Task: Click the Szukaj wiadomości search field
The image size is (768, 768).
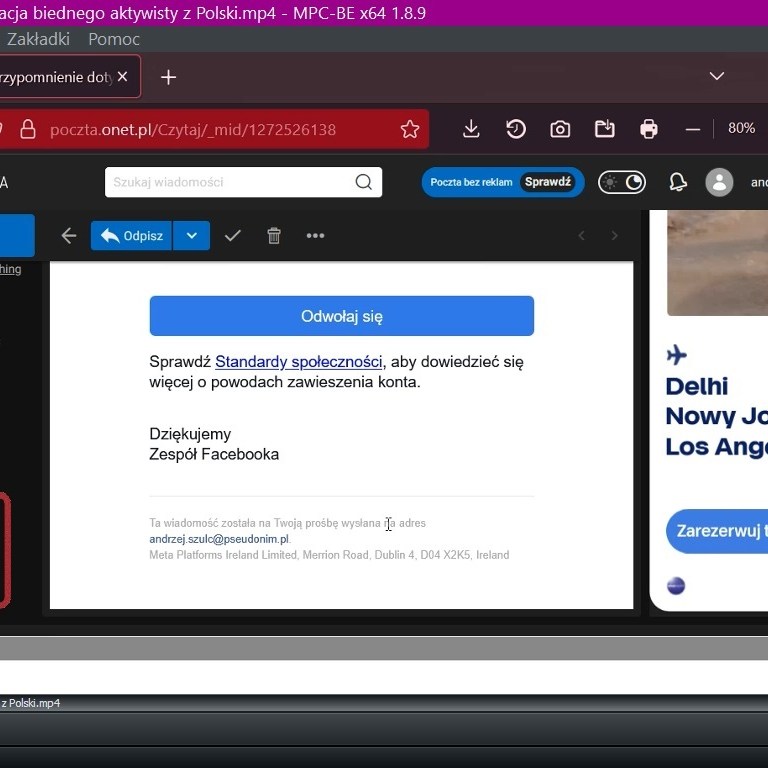Action: pos(230,182)
